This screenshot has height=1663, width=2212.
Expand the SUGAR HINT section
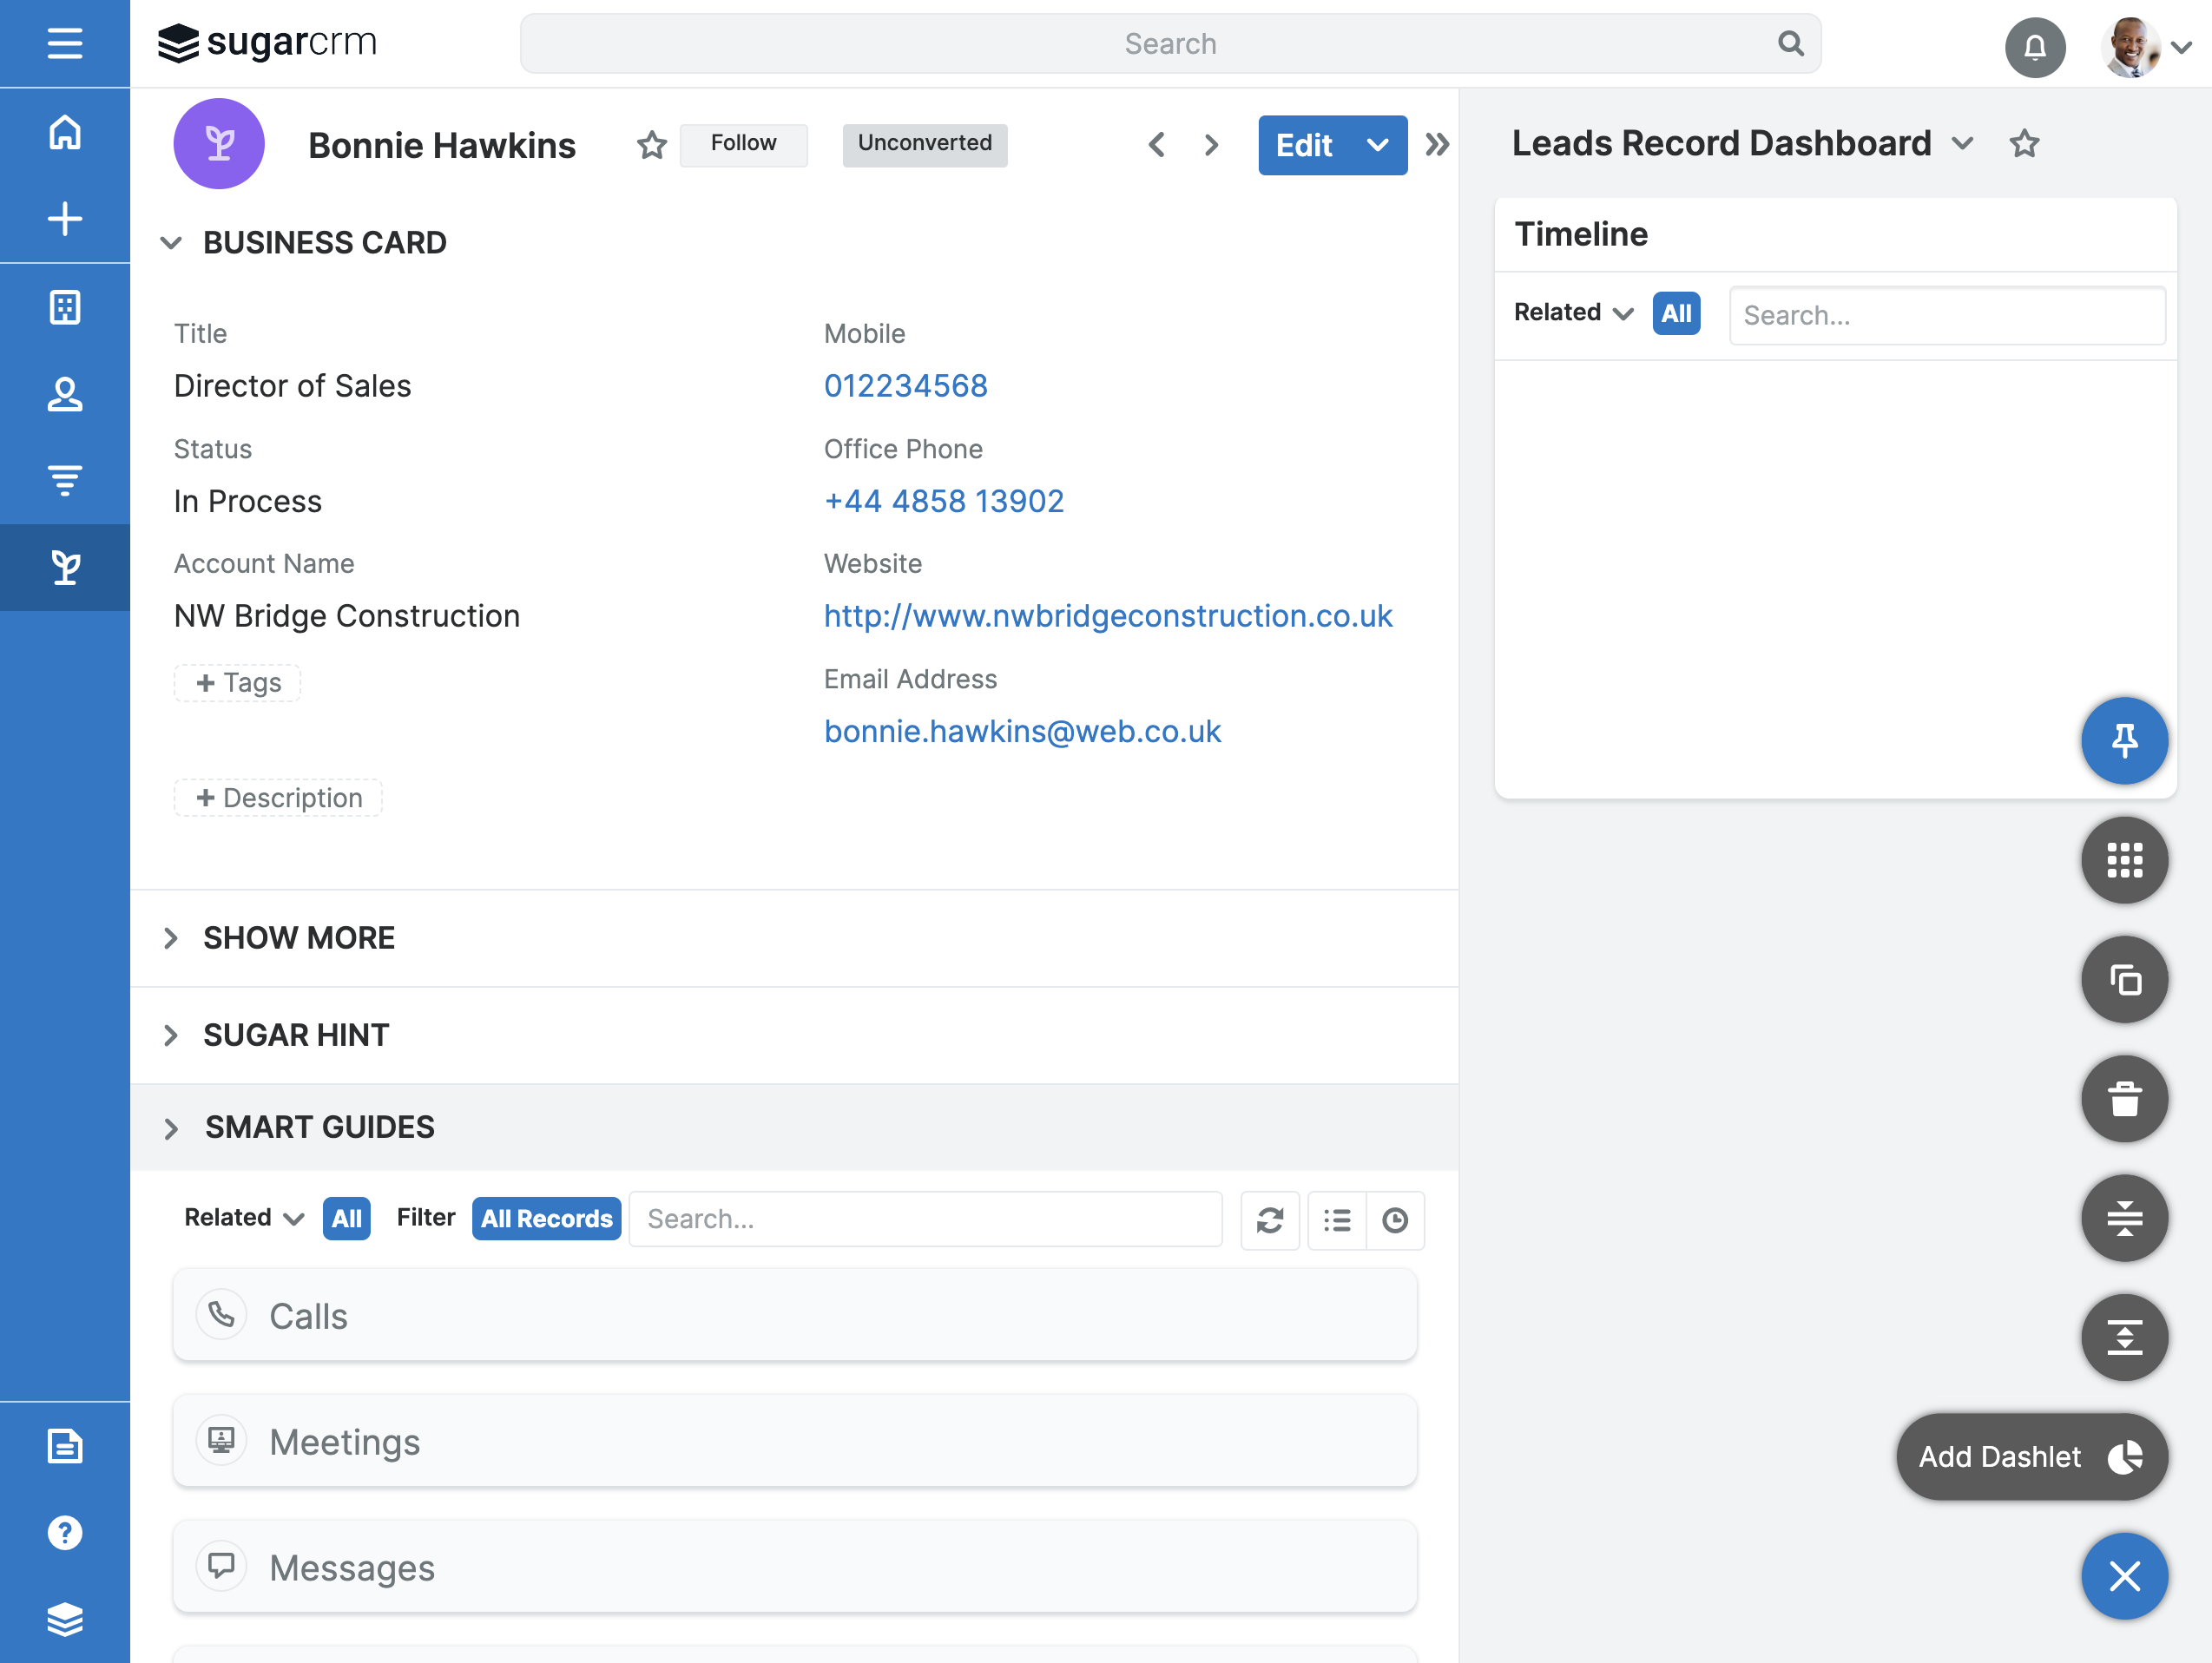[x=171, y=1035]
